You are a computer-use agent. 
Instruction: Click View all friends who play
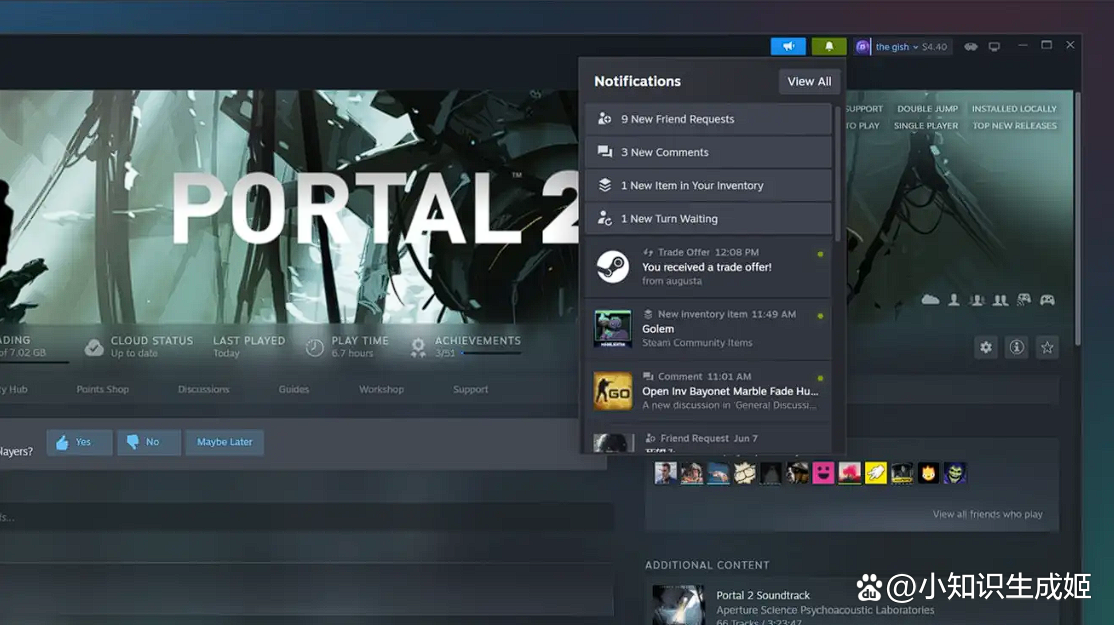point(988,514)
